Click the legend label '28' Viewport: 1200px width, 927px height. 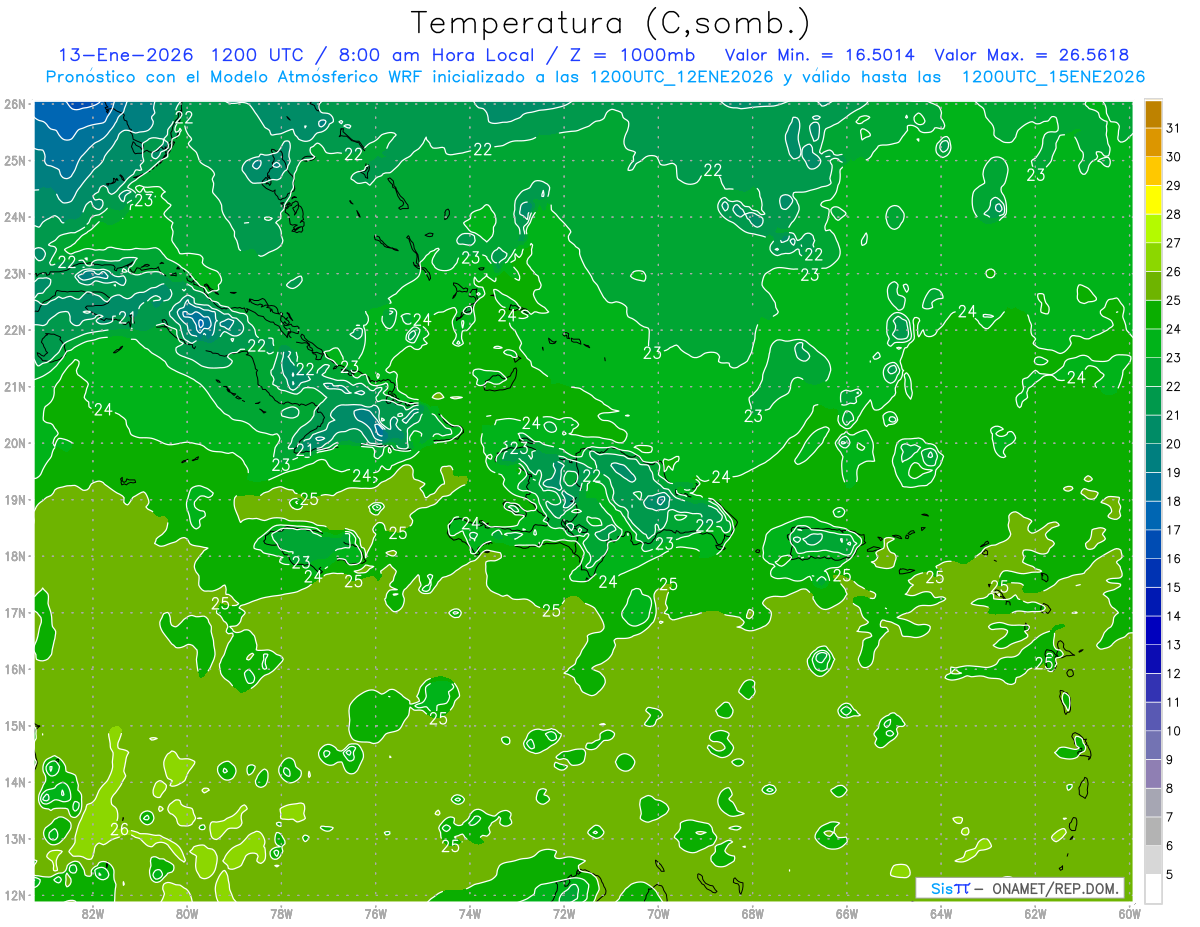1174,215
